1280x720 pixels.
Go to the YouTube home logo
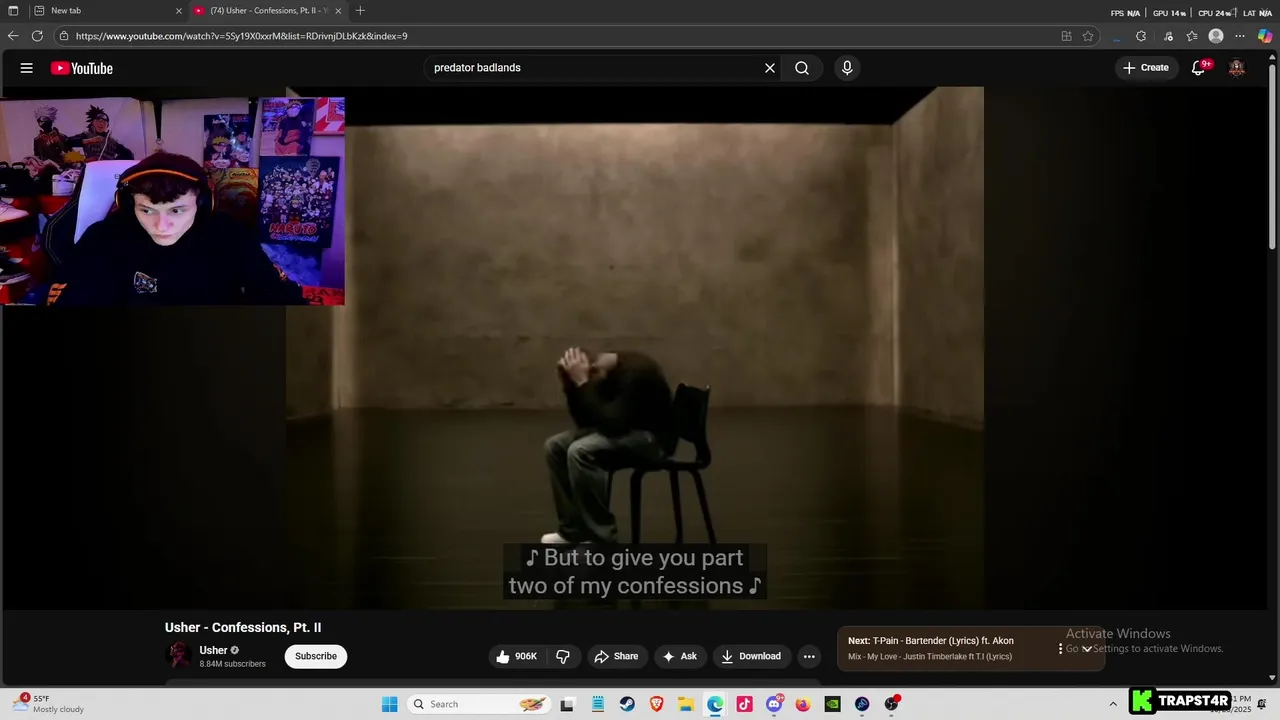tap(82, 68)
